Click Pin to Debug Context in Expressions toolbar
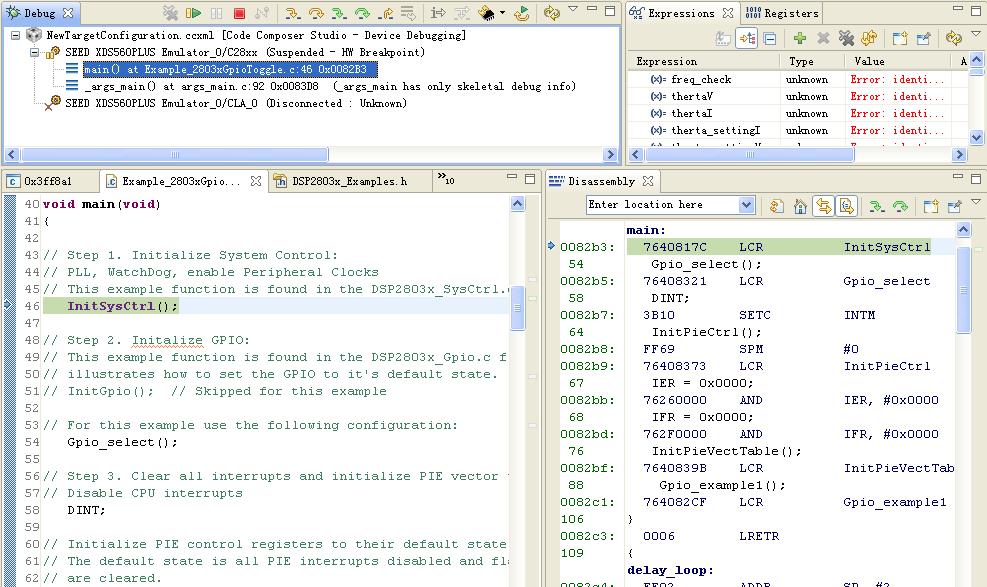The image size is (987, 587). pos(923,38)
